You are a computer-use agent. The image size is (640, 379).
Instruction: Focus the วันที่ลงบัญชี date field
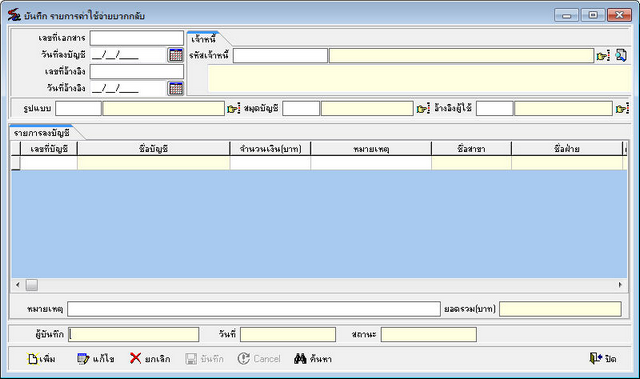[x=128, y=55]
